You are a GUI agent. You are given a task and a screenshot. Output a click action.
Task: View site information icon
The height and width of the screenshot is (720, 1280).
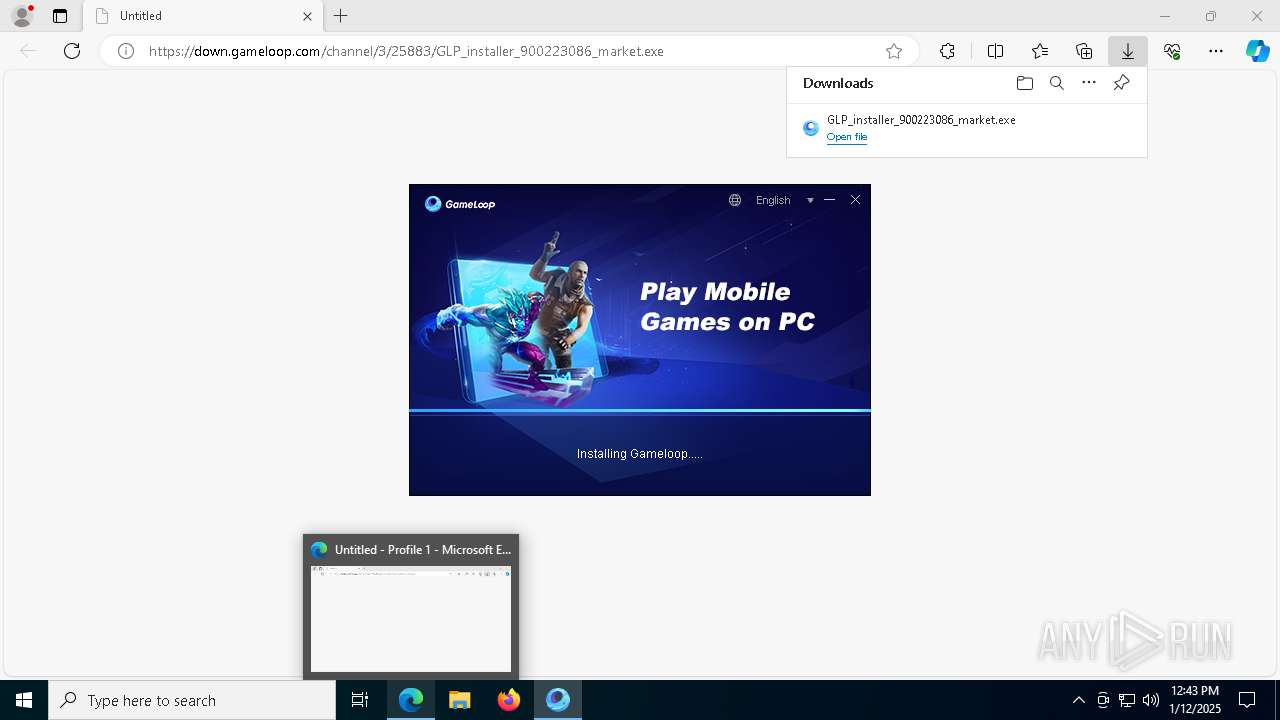coord(126,51)
